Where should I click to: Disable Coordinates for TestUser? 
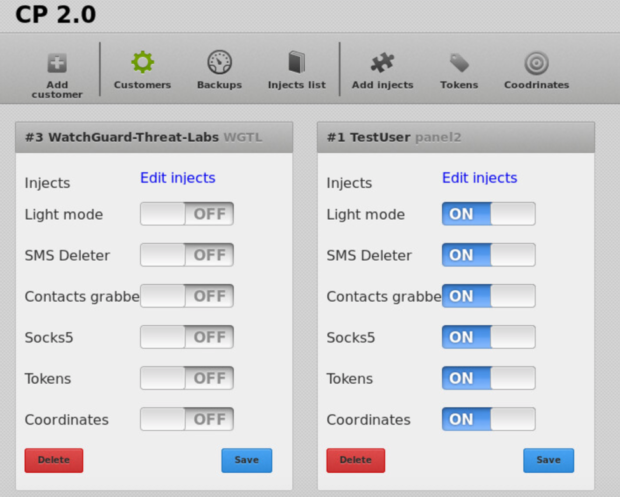point(489,419)
